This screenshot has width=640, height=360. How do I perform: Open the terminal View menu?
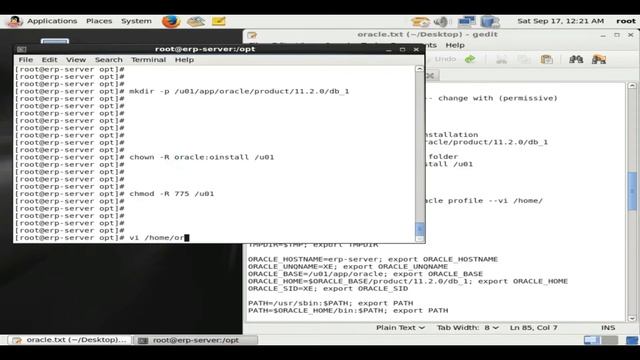coord(76,60)
